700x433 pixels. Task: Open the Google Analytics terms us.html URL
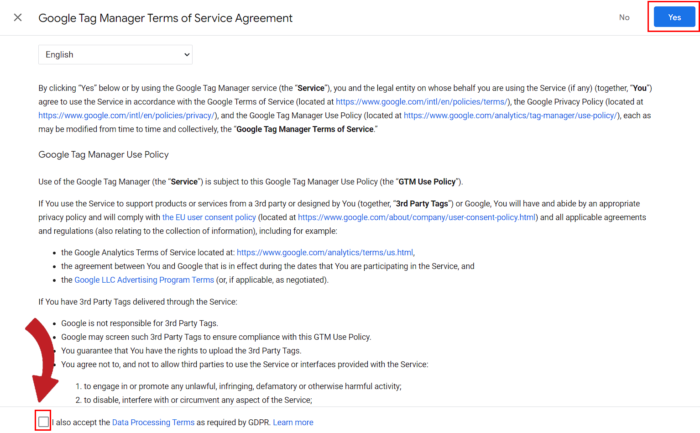[x=325, y=253]
